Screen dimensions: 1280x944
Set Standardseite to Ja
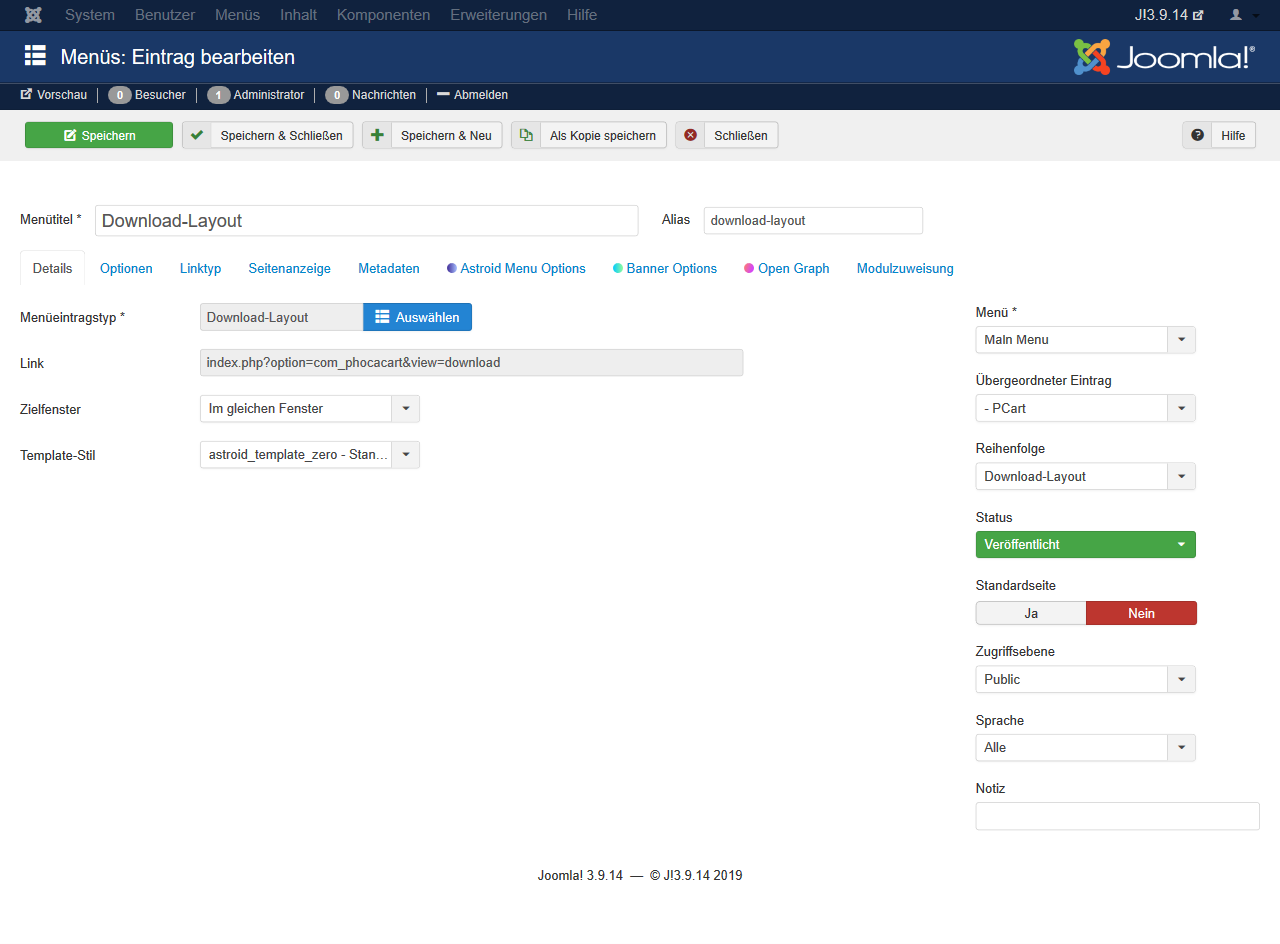(1030, 613)
